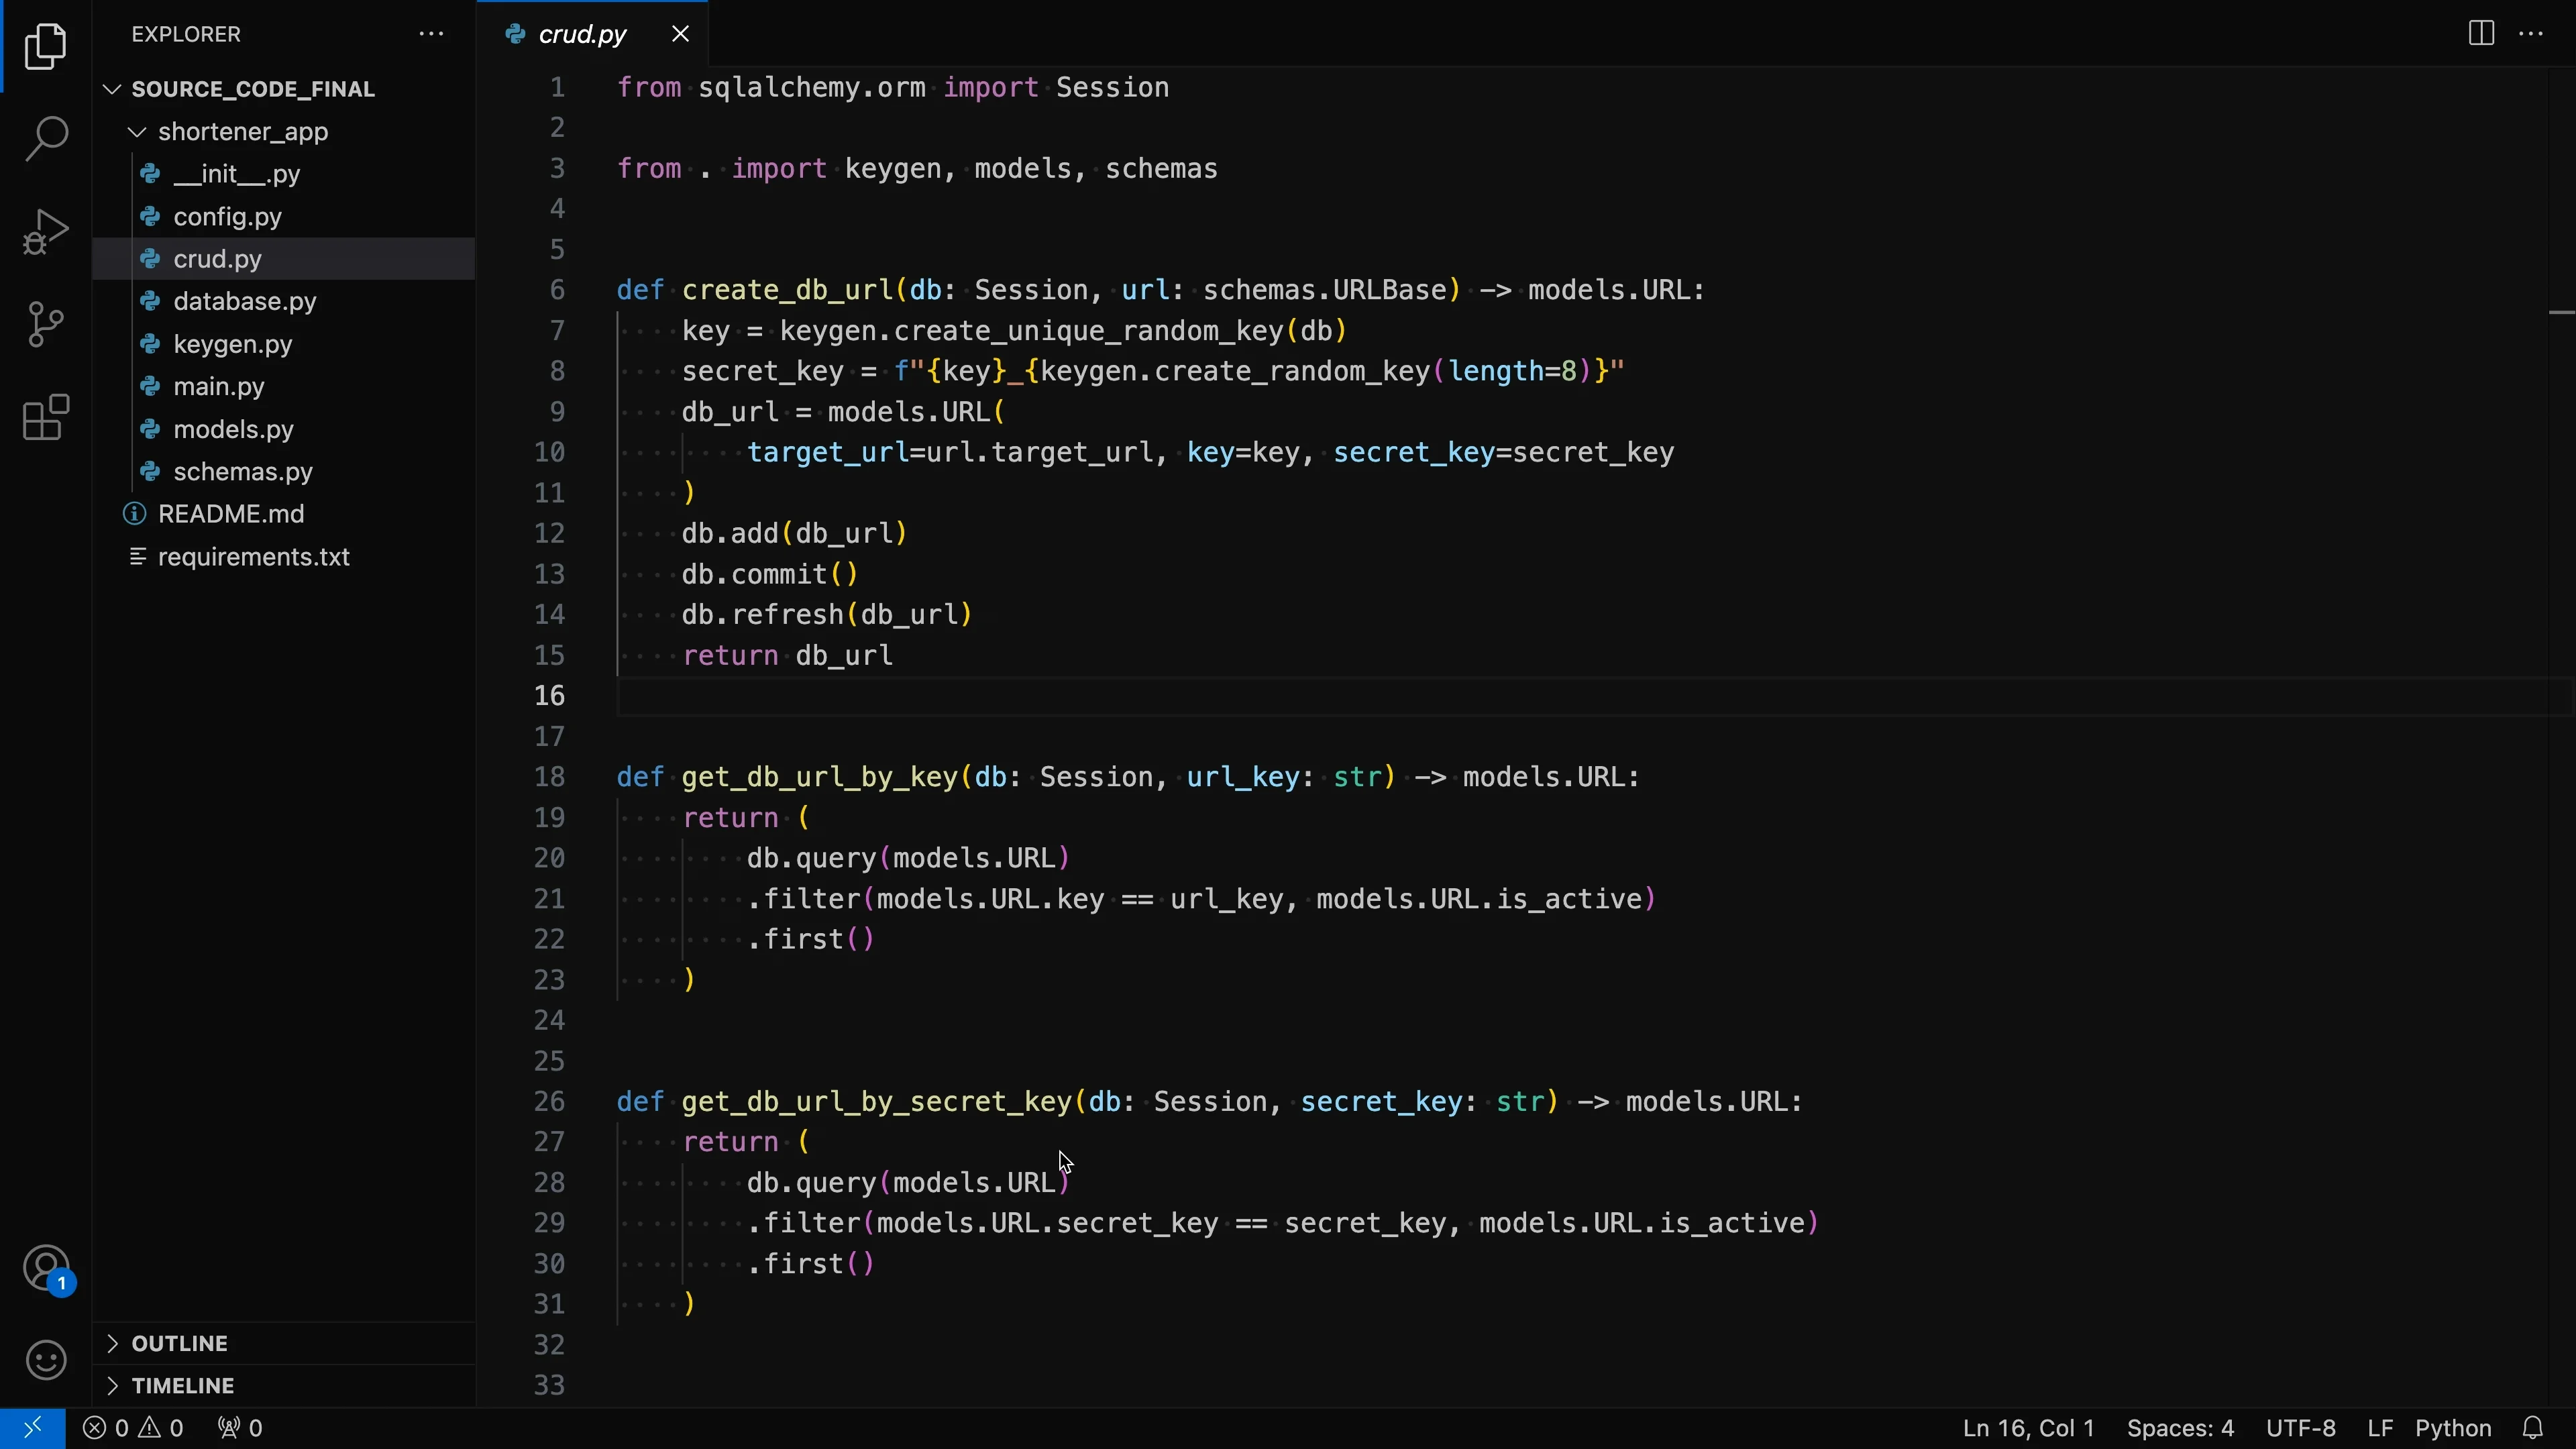This screenshot has width=2576, height=1449.
Task: Click the errors and warnings status indicator
Action: pyautogui.click(x=133, y=1428)
